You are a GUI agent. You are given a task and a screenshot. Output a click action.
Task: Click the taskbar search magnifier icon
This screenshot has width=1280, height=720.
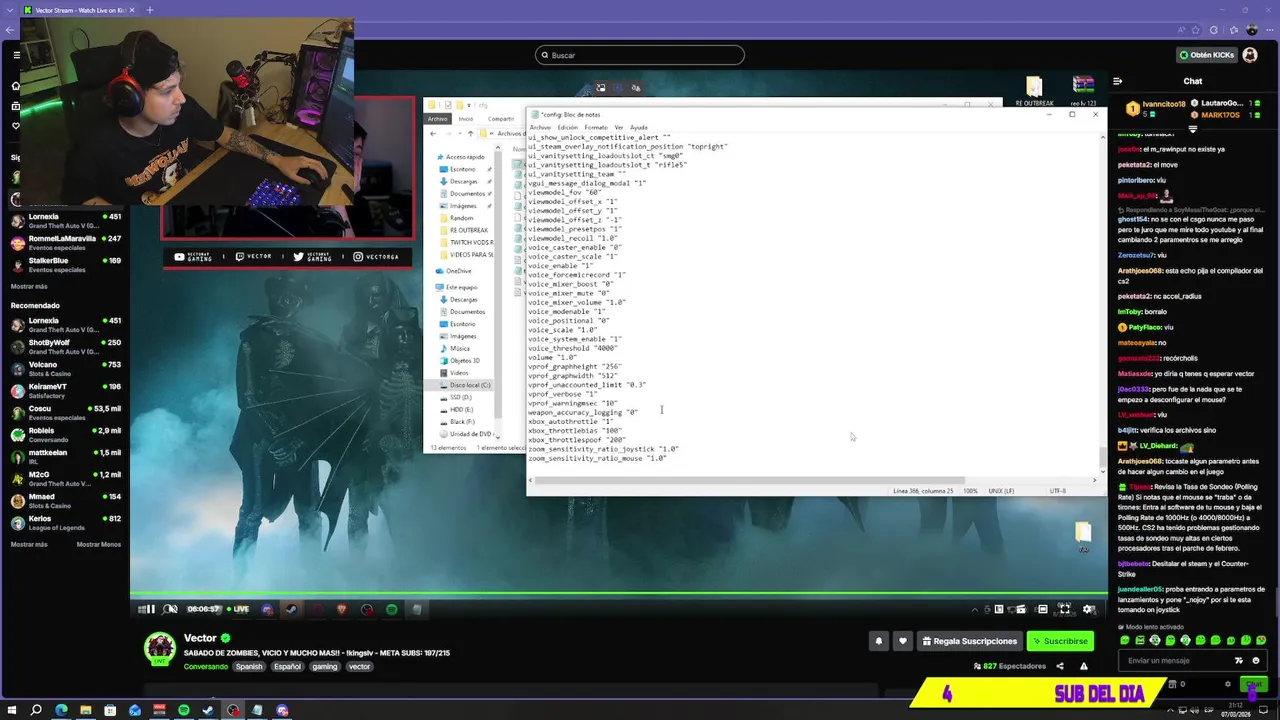(x=36, y=710)
